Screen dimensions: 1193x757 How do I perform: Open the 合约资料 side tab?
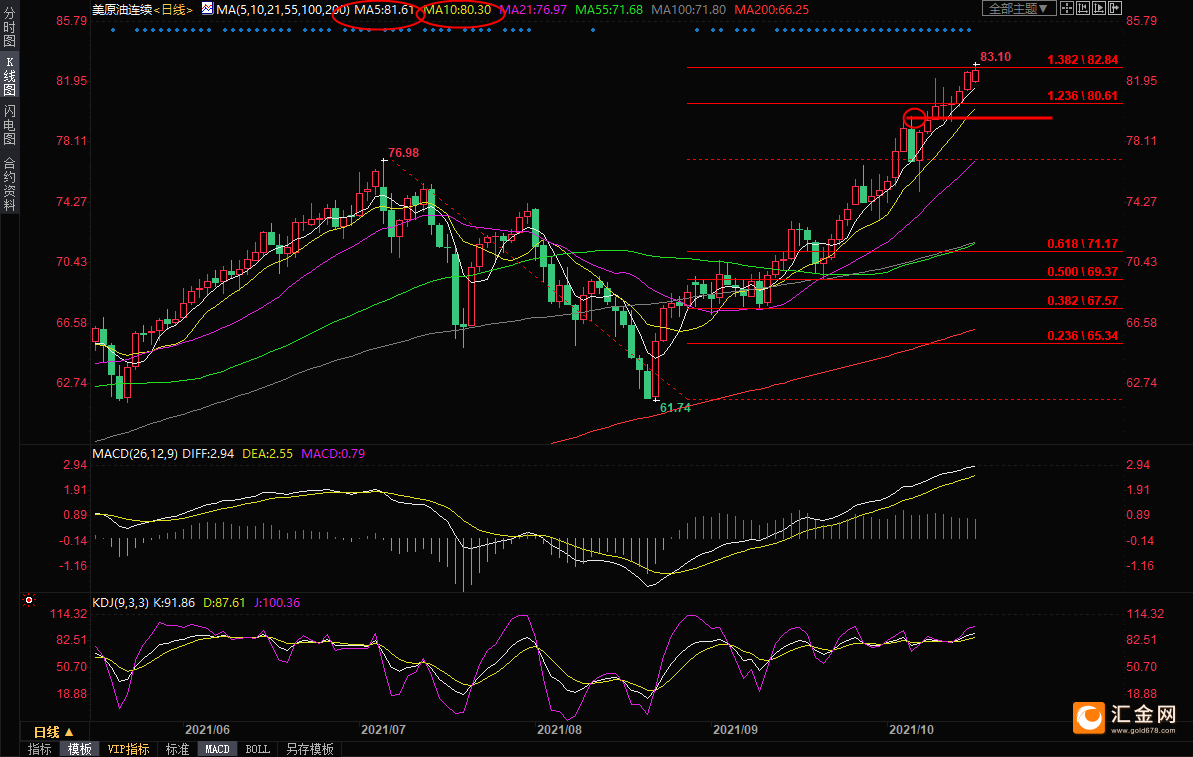[x=9, y=183]
